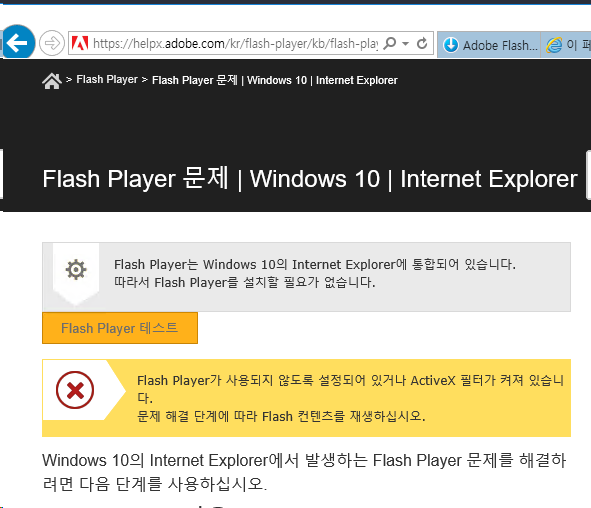Click the gear icon in the info box
The height and width of the screenshot is (508, 591).
[x=76, y=269]
